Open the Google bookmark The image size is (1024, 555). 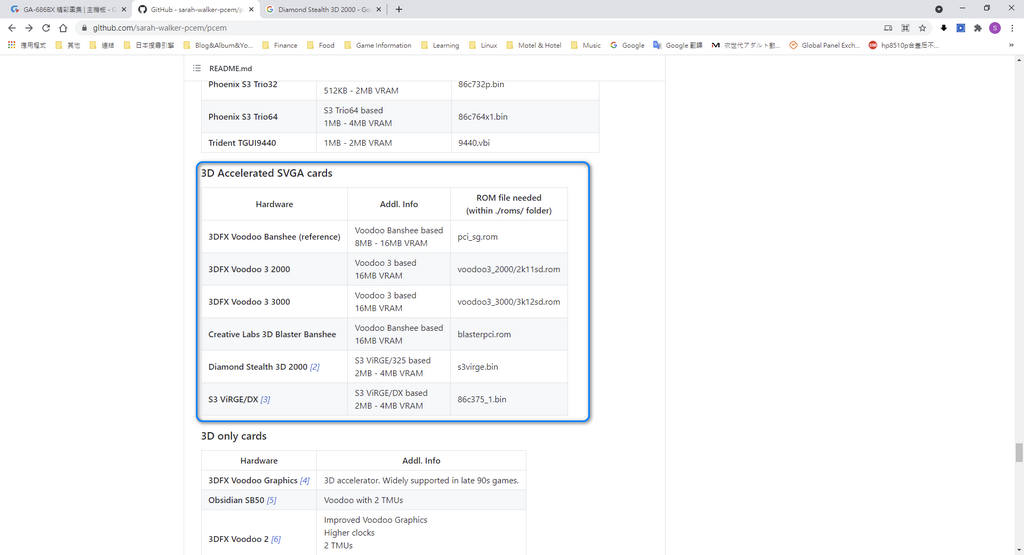point(627,45)
